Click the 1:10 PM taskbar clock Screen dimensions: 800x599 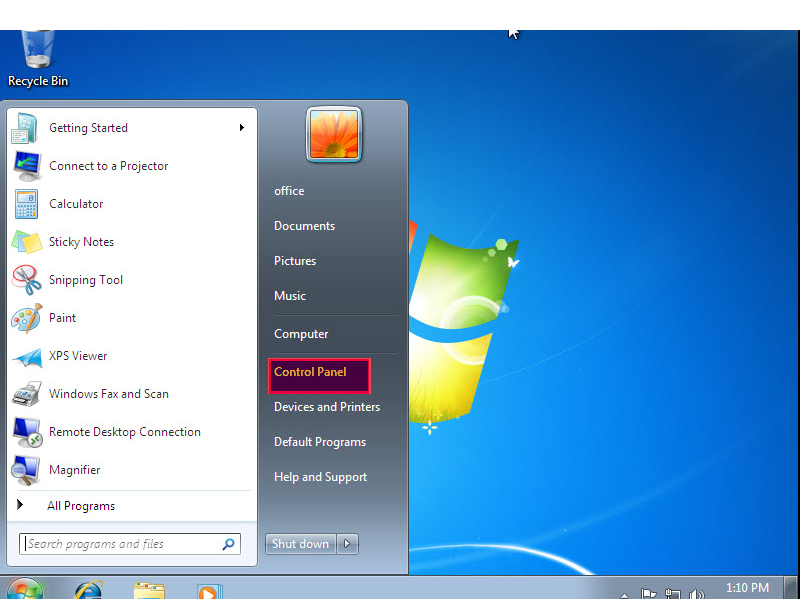747,588
